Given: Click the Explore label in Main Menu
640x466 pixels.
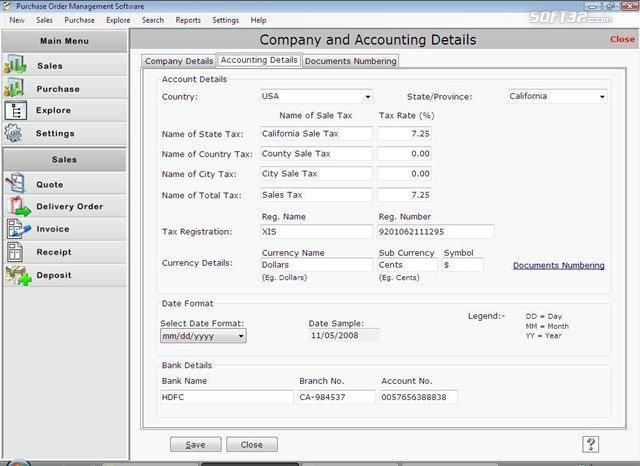Looking at the screenshot, I should pos(53,110).
